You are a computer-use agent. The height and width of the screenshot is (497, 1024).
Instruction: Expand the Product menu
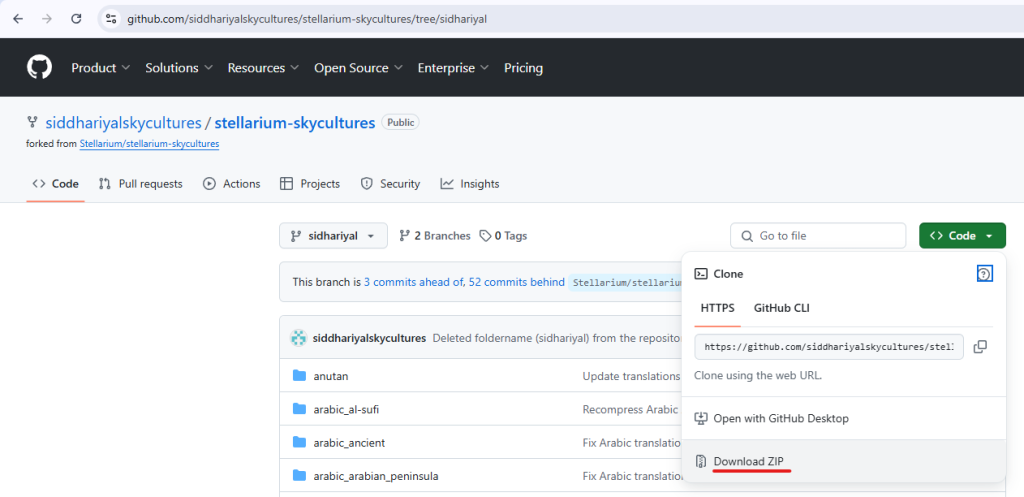(x=100, y=68)
